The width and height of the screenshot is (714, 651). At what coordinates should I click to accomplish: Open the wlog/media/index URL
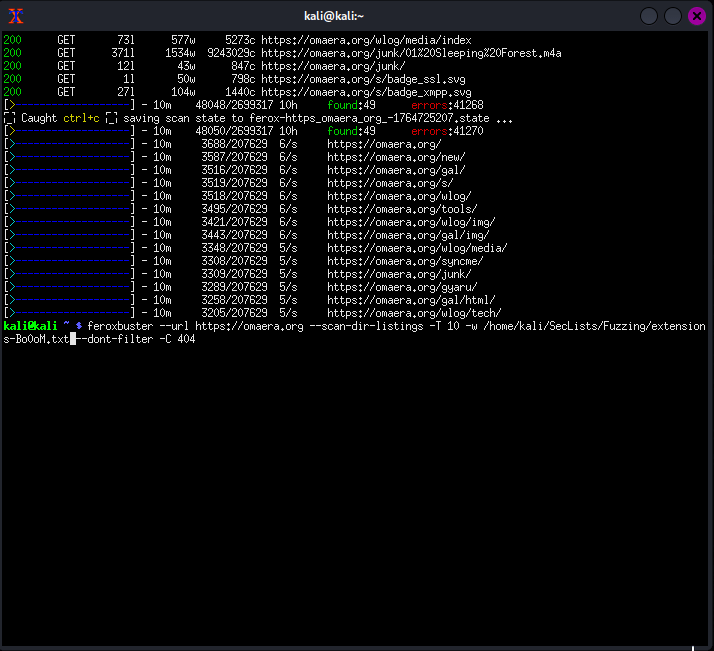point(368,40)
